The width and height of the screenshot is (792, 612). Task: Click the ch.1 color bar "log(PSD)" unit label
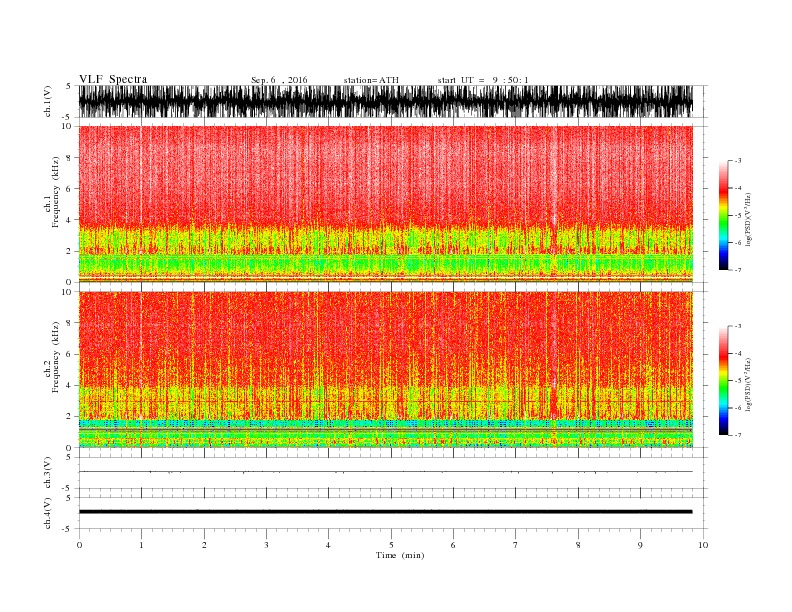coord(748,219)
